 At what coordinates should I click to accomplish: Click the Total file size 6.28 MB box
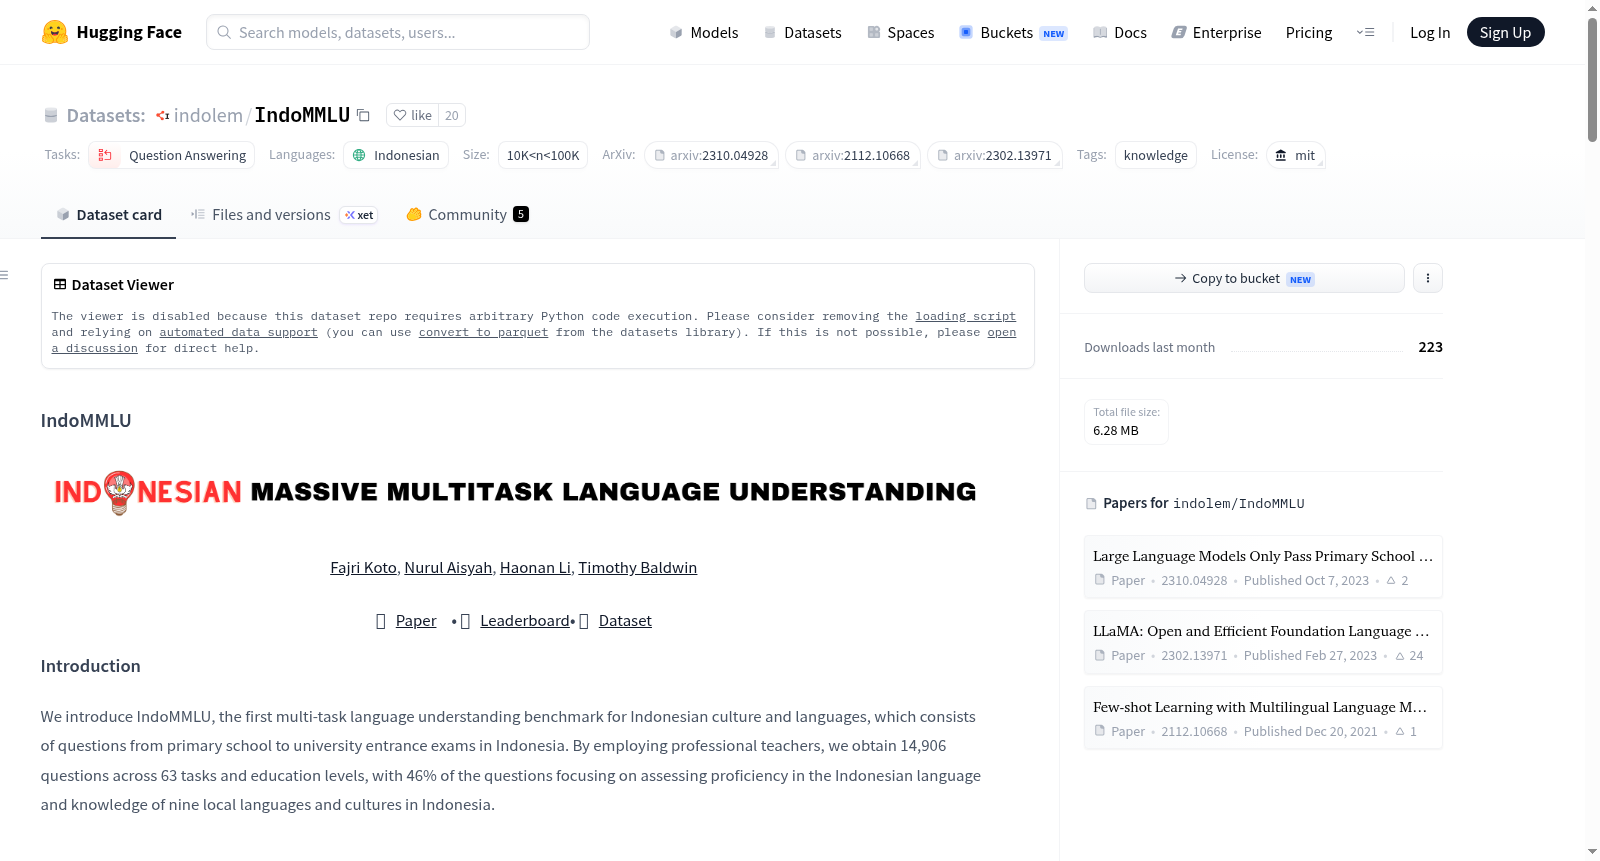1126,421
